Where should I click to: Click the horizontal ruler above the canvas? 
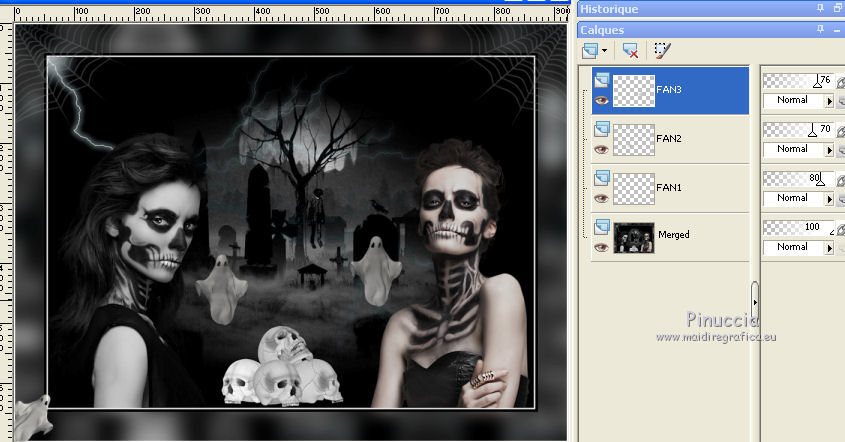pos(292,13)
